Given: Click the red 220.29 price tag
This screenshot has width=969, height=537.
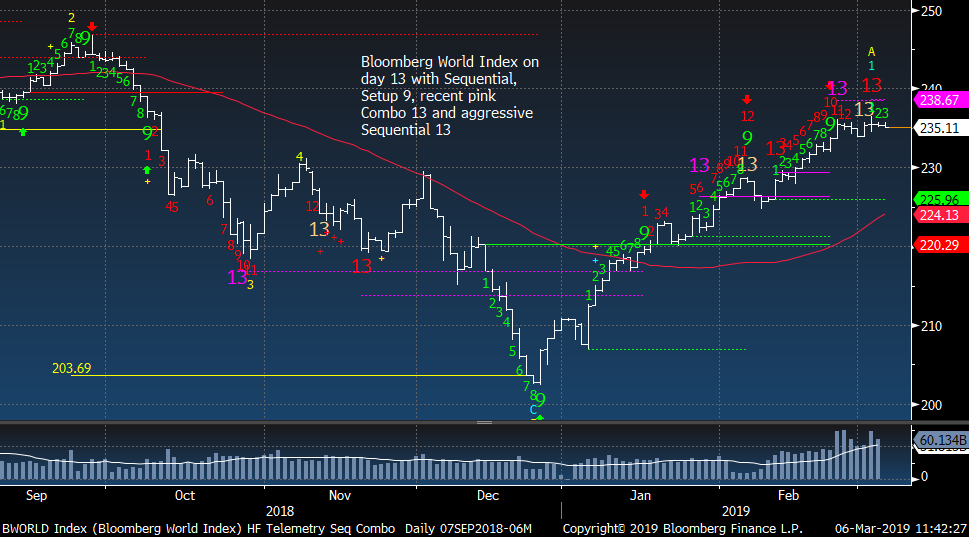Looking at the screenshot, I should [940, 245].
